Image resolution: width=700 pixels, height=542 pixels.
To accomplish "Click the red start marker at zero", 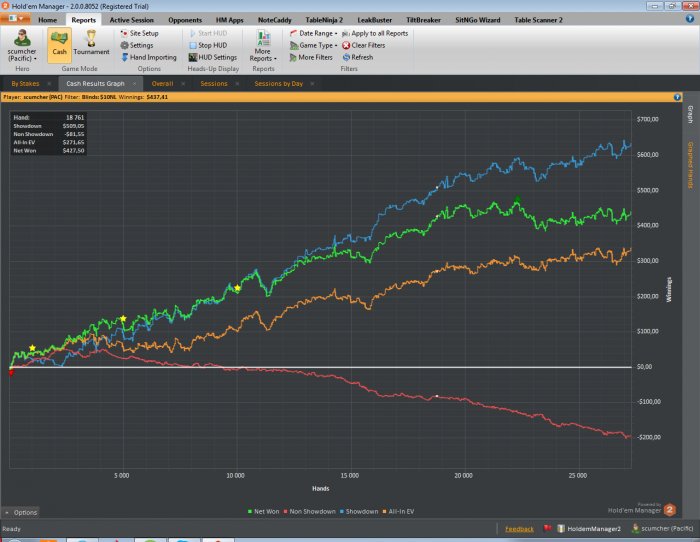I will coord(11,372).
